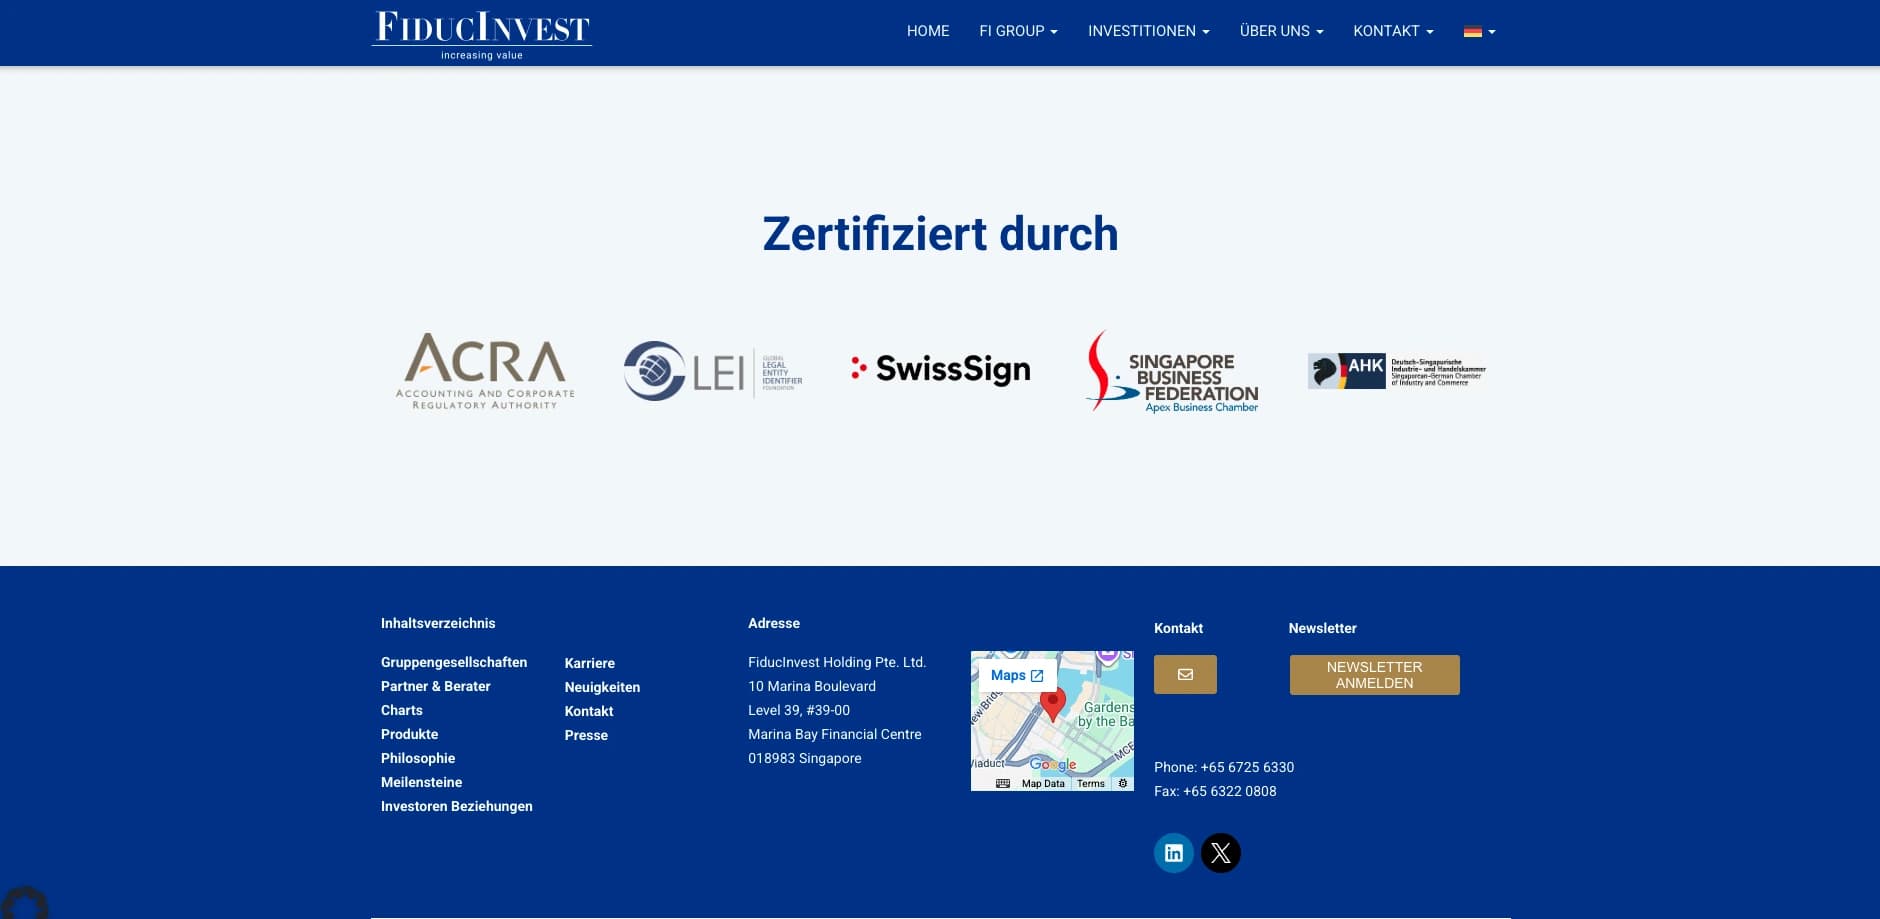Click Map Data on the map
1880x919 pixels.
[1043, 784]
